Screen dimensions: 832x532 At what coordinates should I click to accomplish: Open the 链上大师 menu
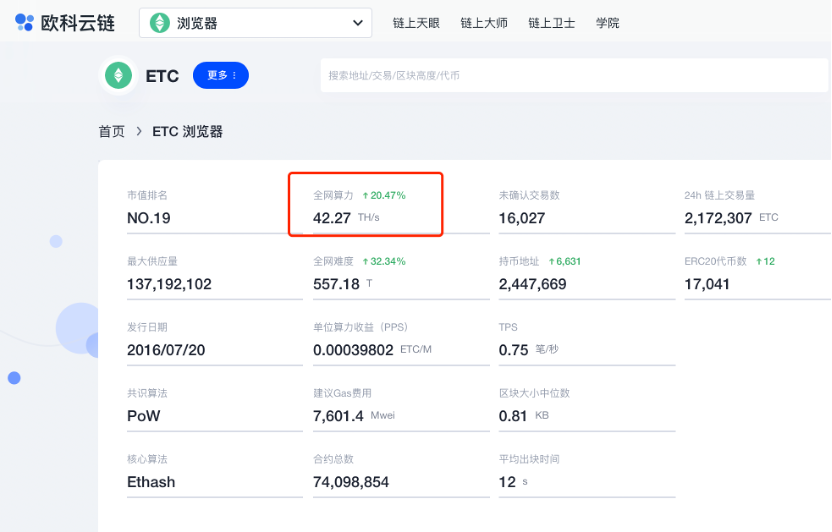tap(484, 23)
